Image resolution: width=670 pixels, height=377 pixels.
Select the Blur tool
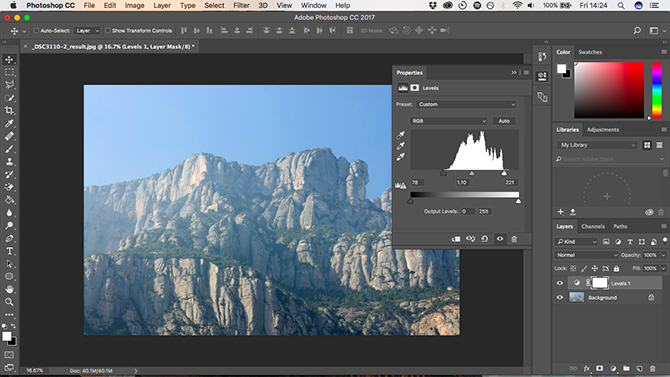coord(9,213)
